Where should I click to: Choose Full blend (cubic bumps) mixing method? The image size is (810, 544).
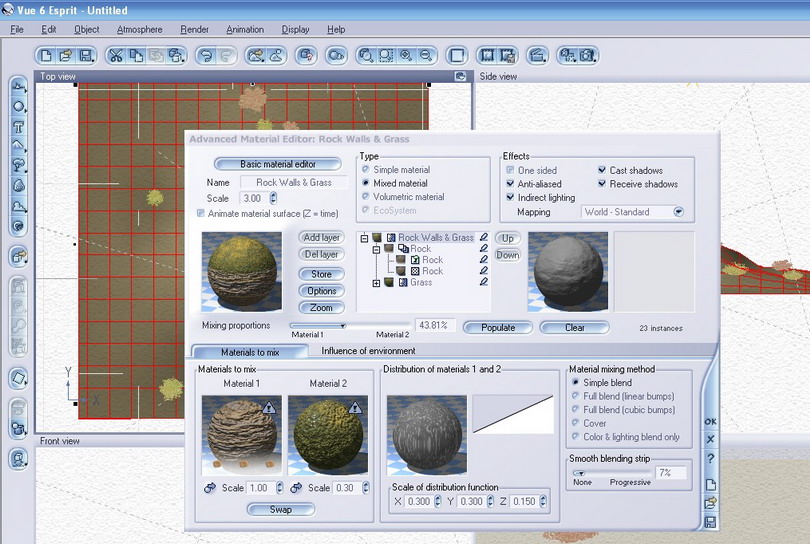(575, 409)
